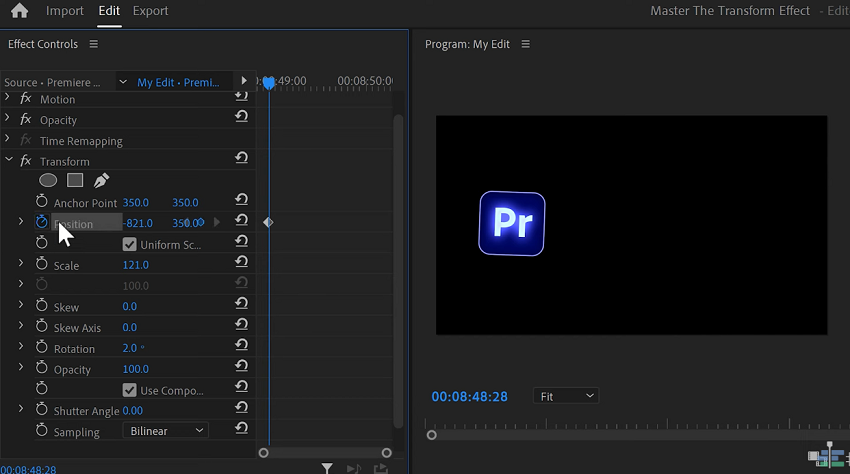Click the Effect Controls filter properties funnel icon
850x474 pixels.
click(327, 468)
